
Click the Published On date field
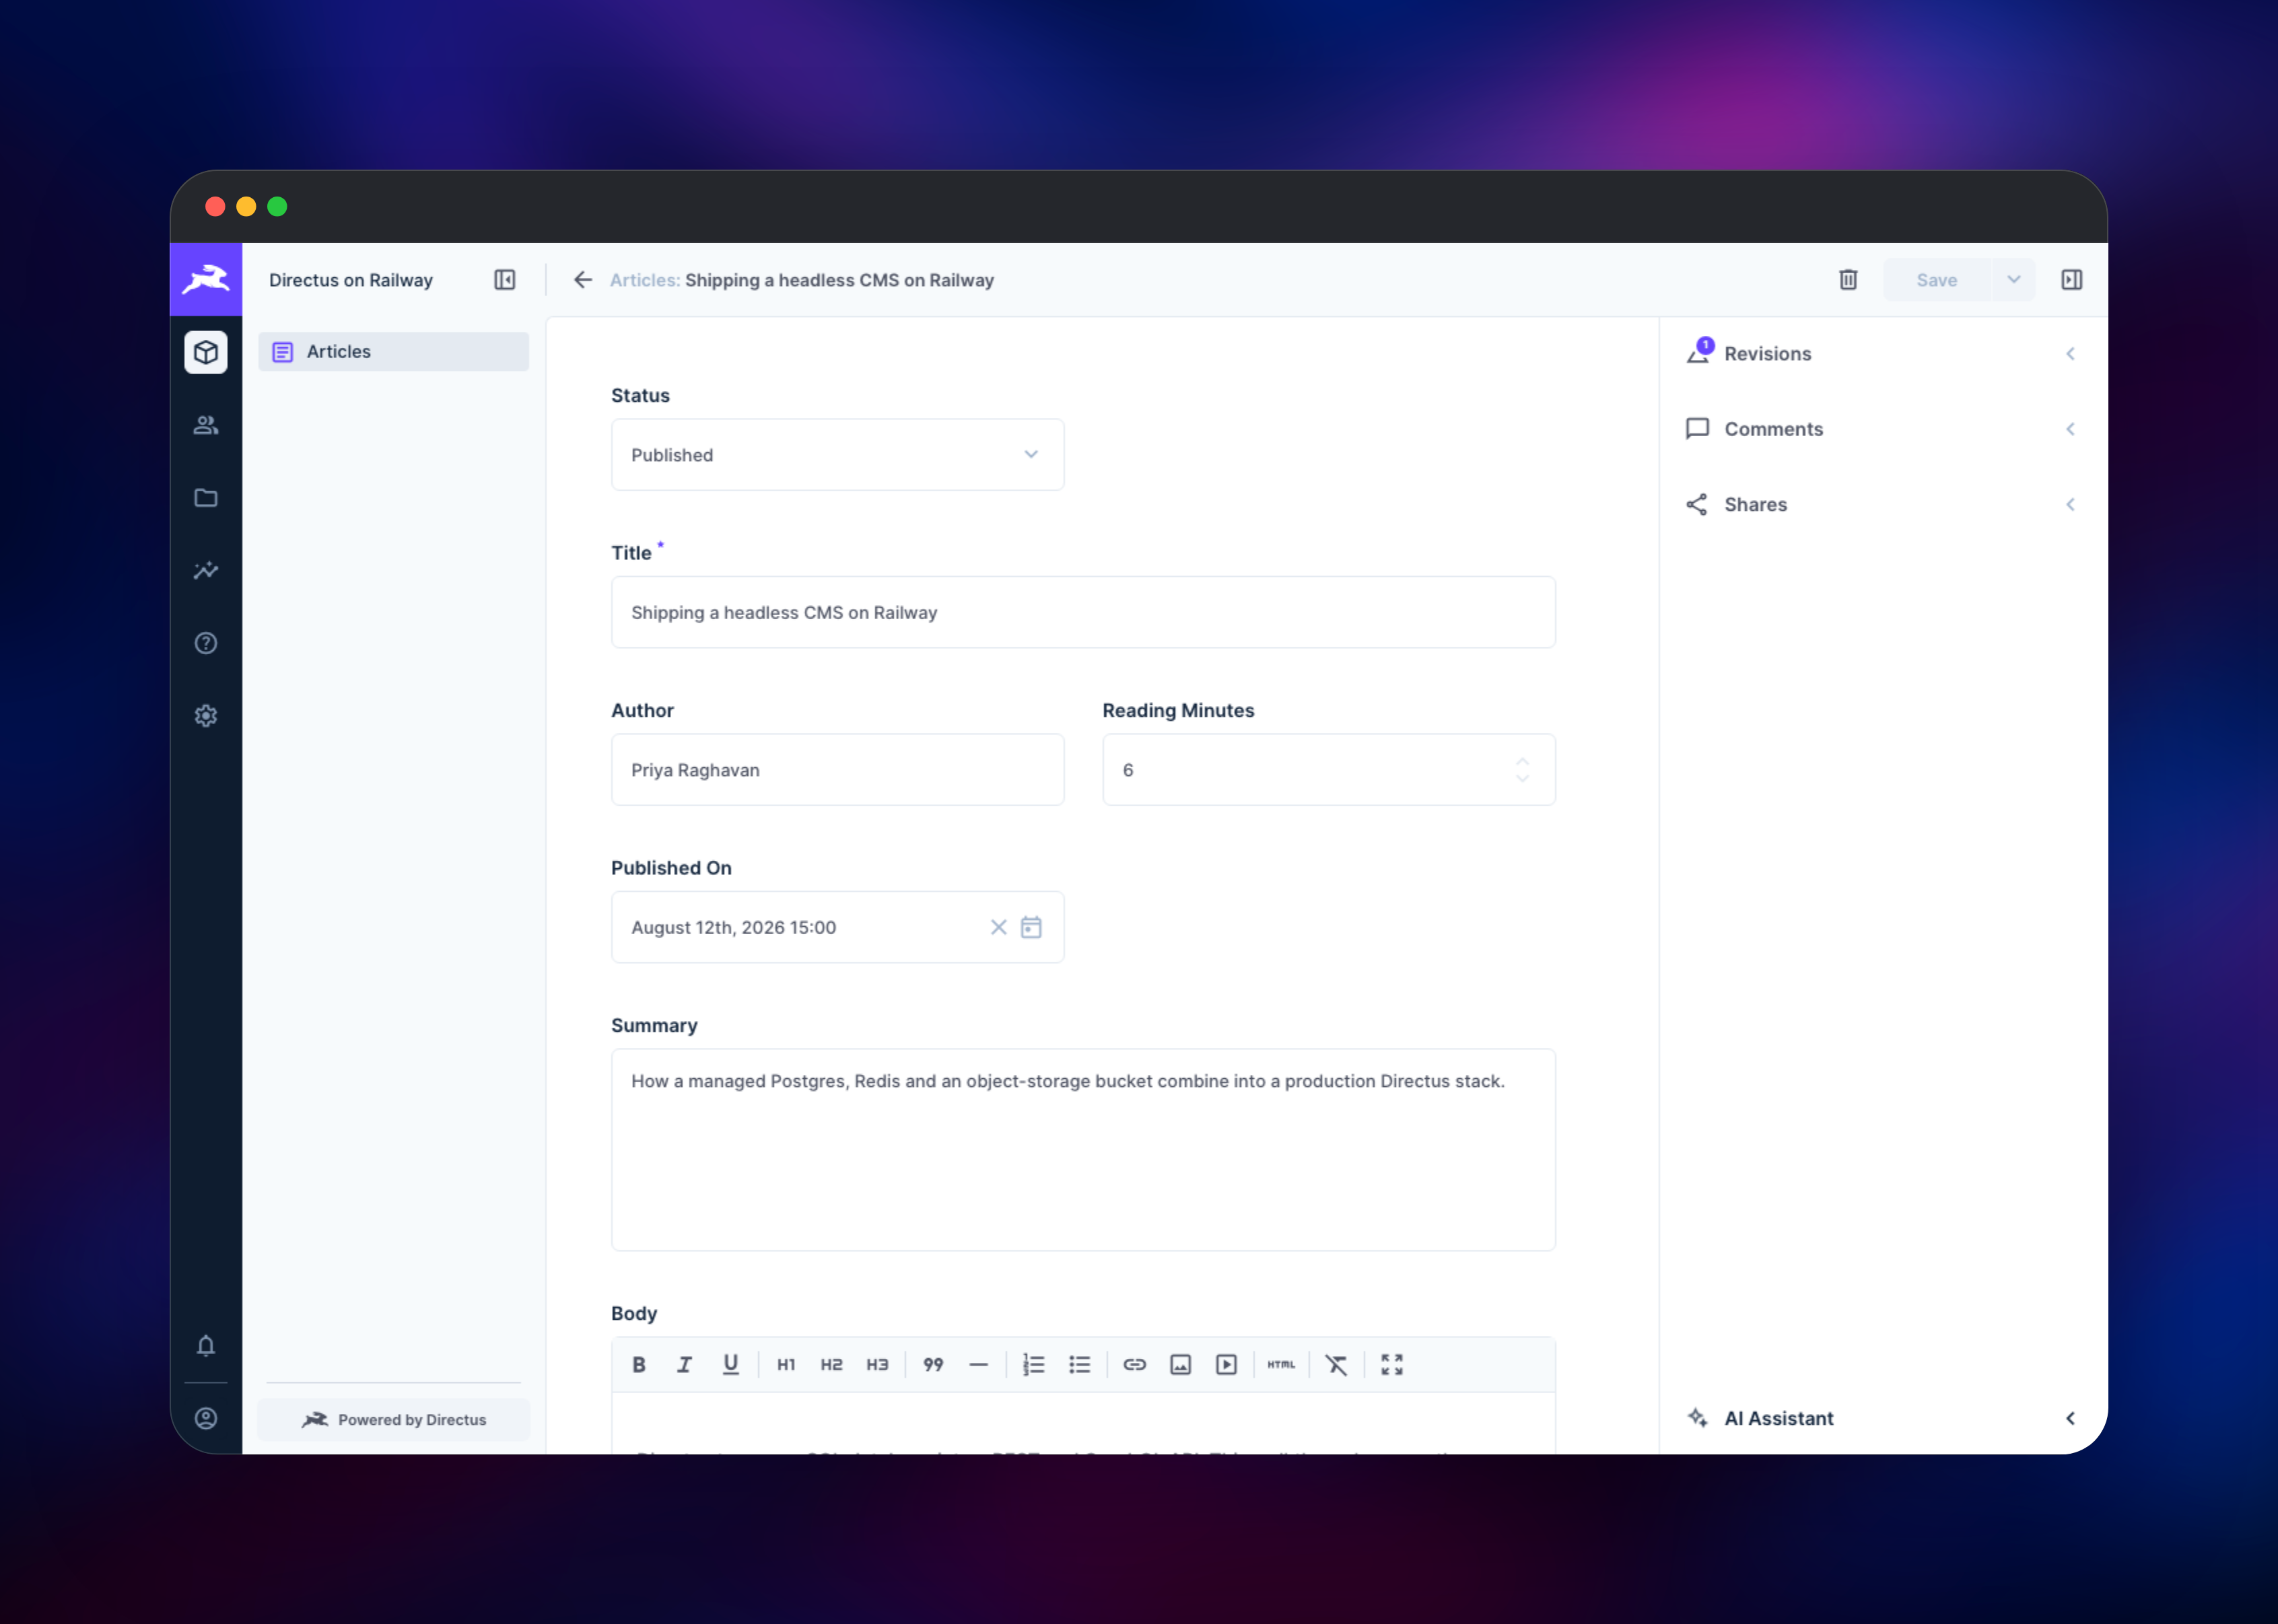838,927
